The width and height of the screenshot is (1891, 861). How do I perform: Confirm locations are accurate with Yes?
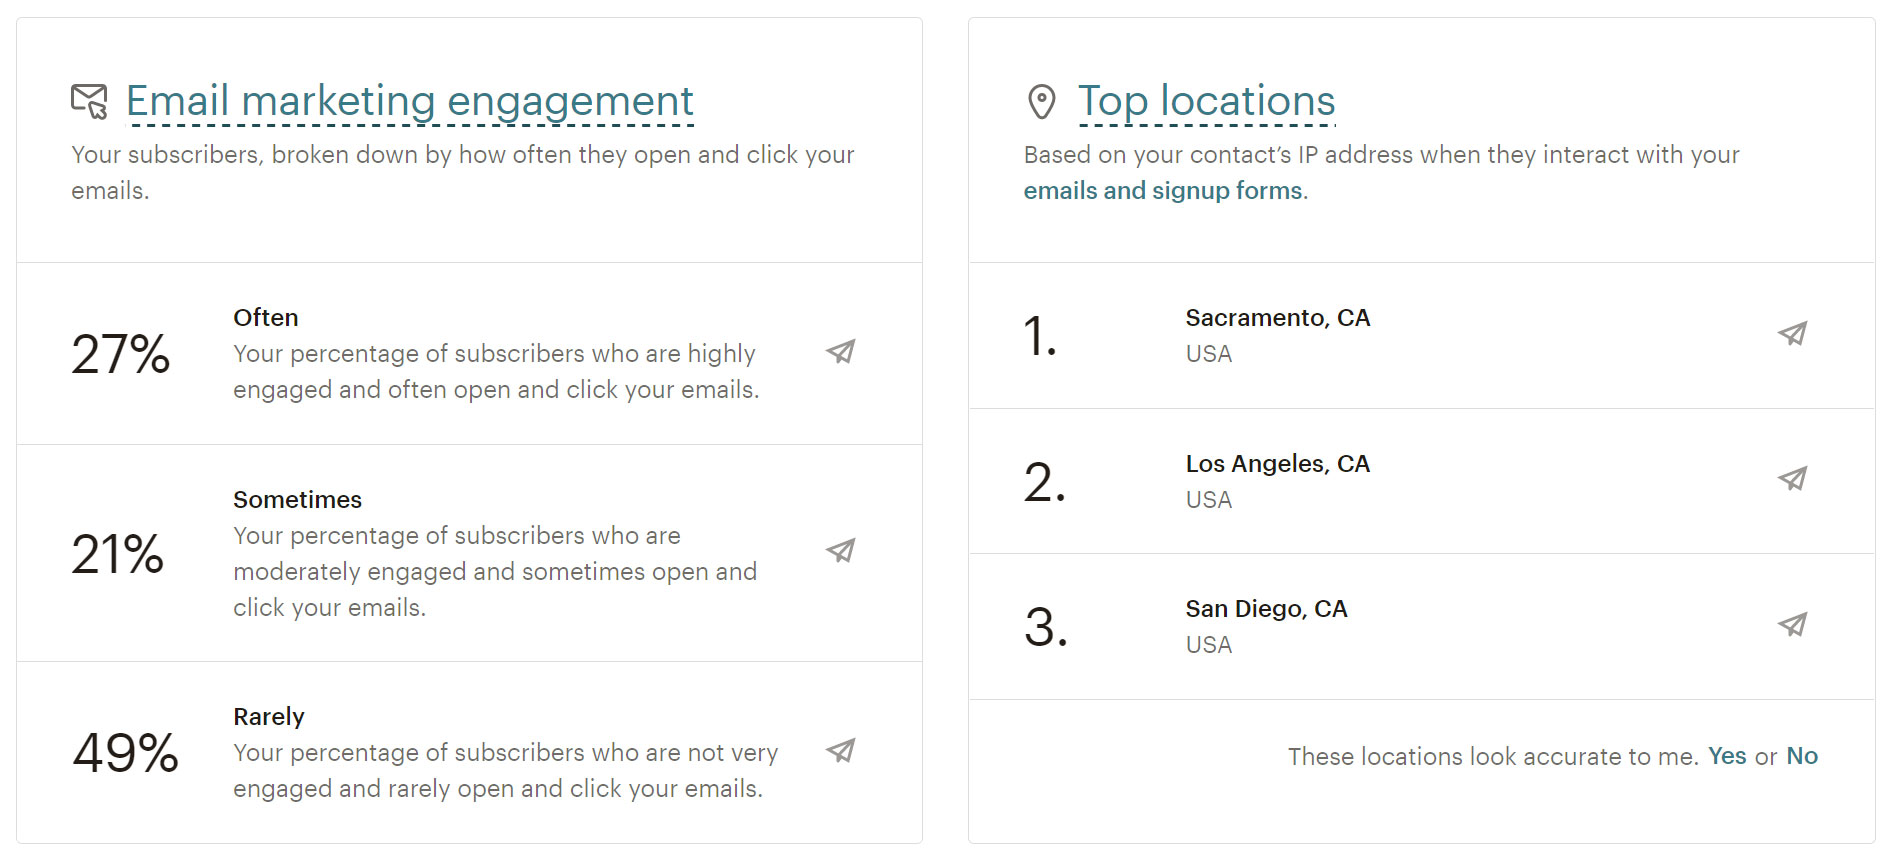(x=1727, y=756)
